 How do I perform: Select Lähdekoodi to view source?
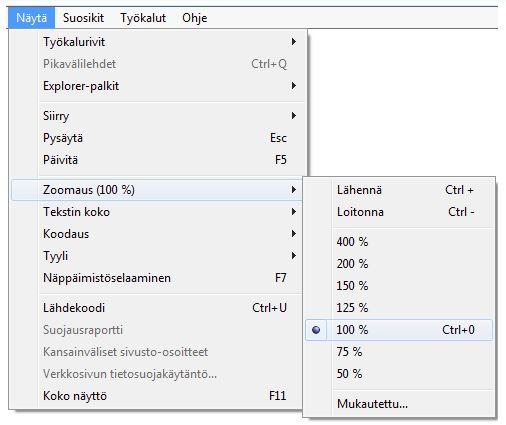(x=157, y=308)
